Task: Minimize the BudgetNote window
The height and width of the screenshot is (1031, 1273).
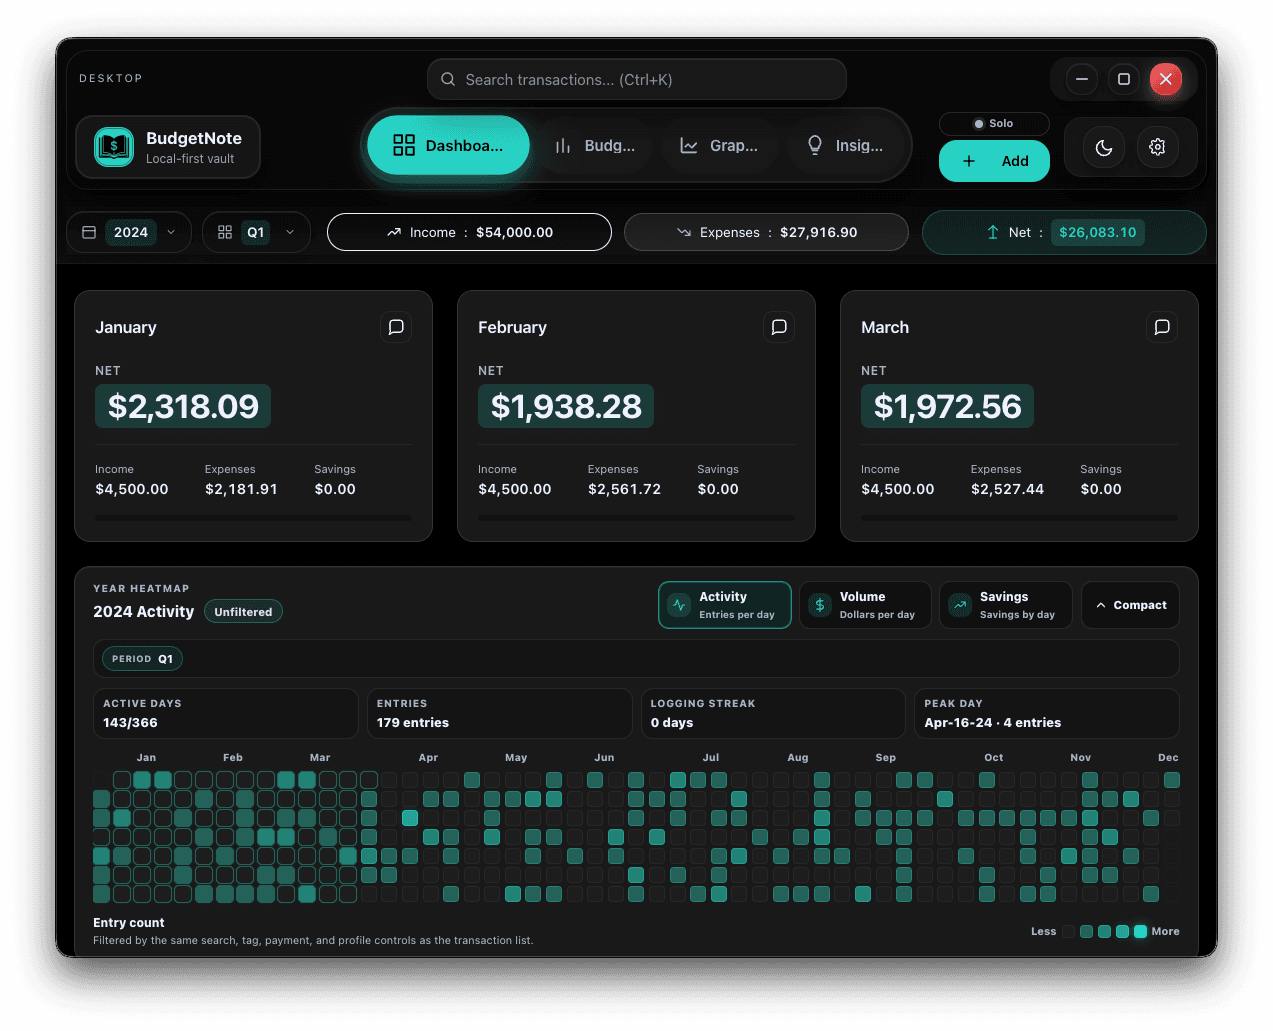Action: coord(1082,79)
